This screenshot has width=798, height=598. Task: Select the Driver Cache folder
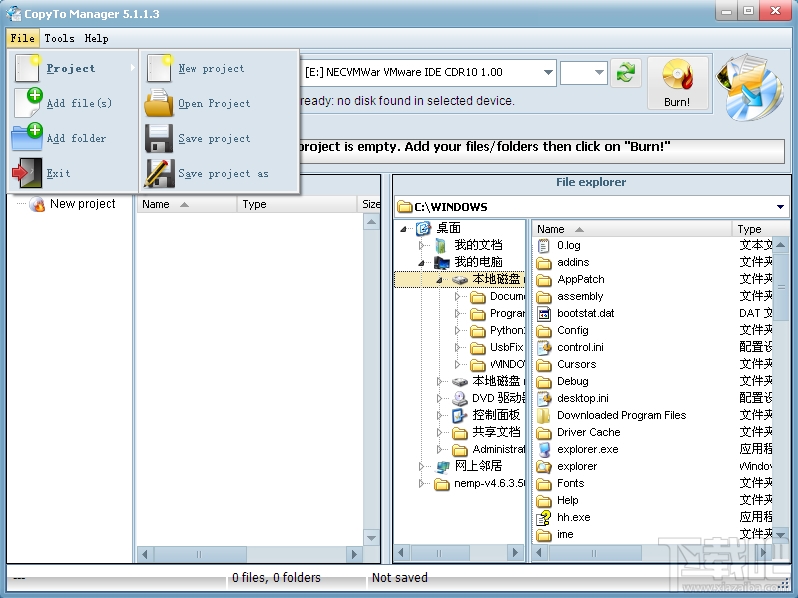588,433
